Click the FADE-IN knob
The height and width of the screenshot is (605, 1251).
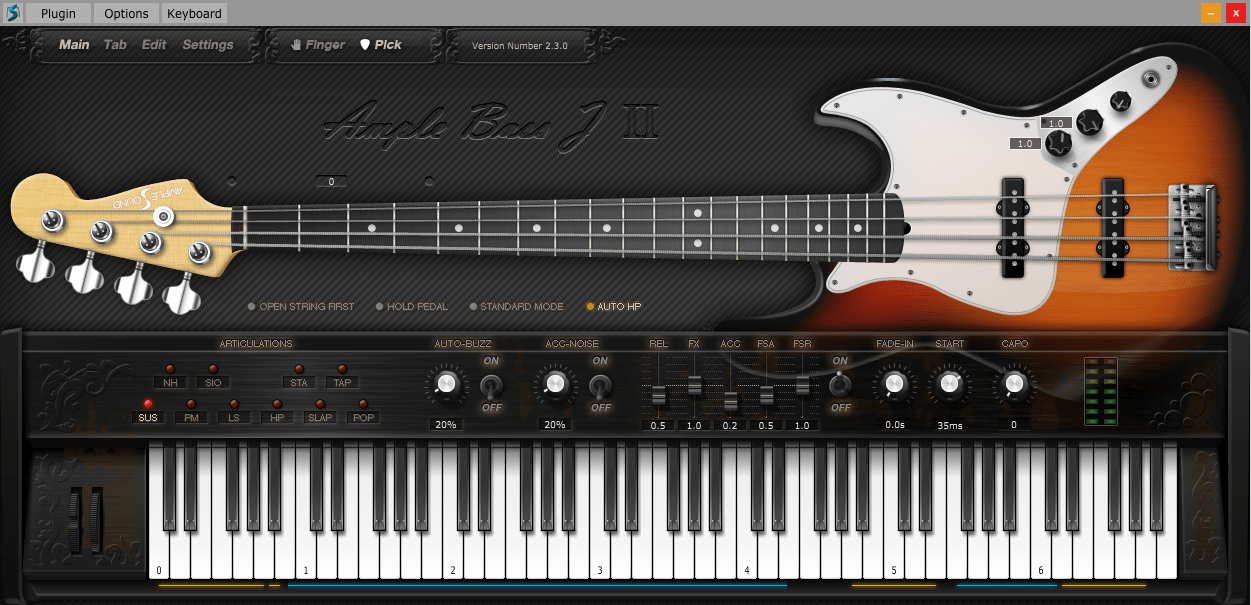point(894,384)
